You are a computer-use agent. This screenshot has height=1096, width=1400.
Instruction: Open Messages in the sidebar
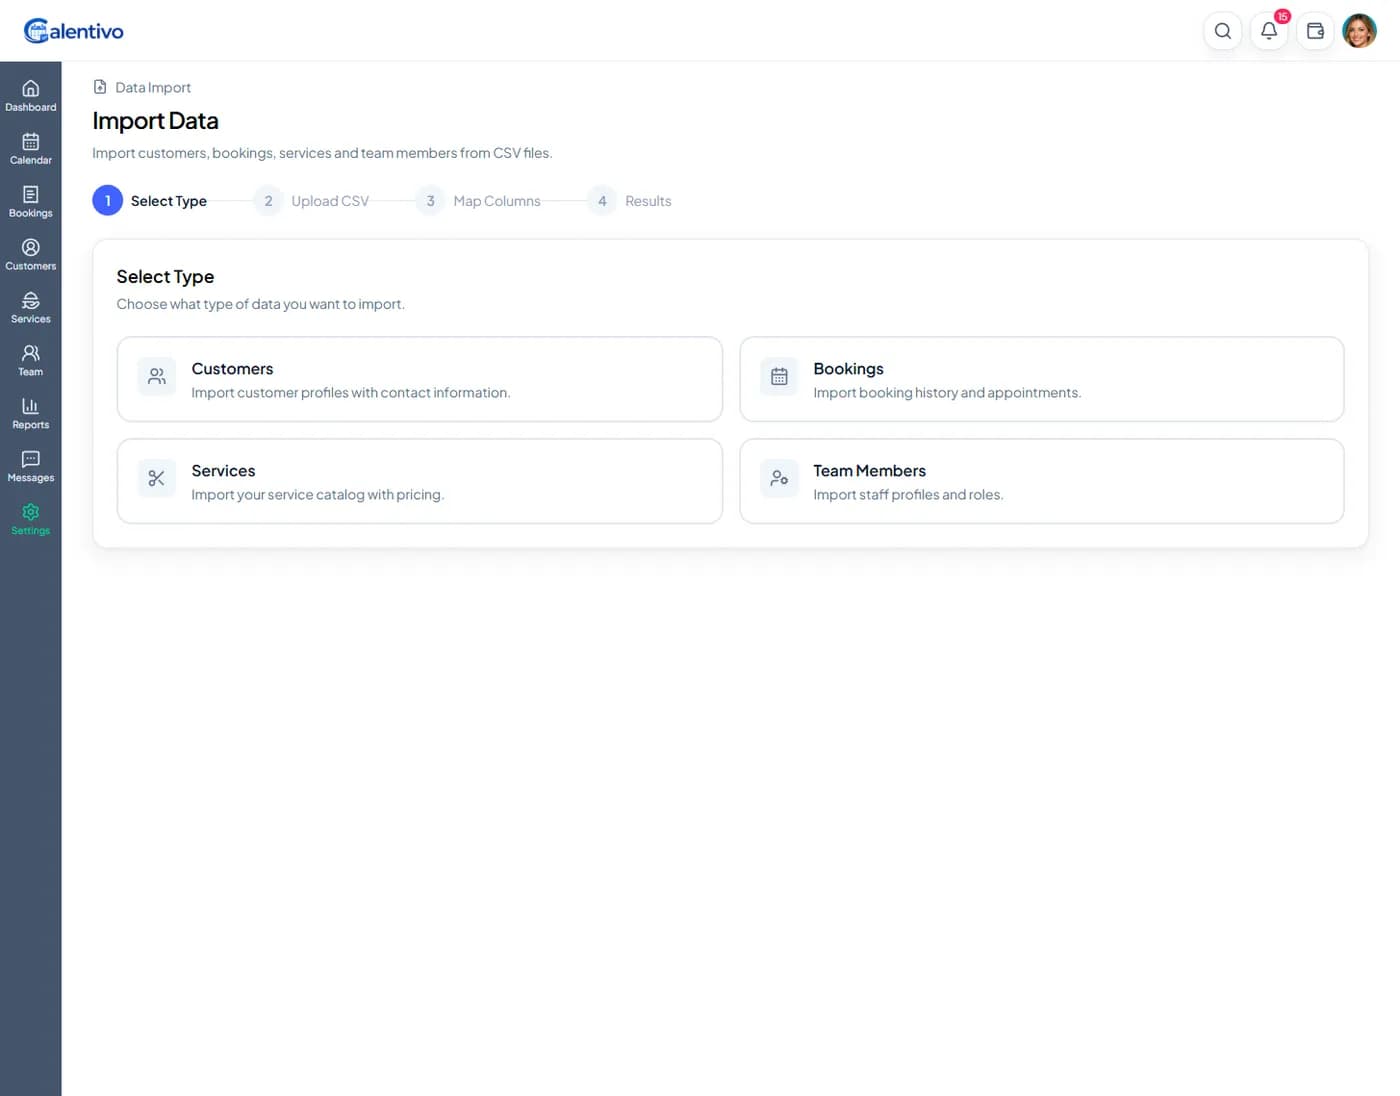30,467
